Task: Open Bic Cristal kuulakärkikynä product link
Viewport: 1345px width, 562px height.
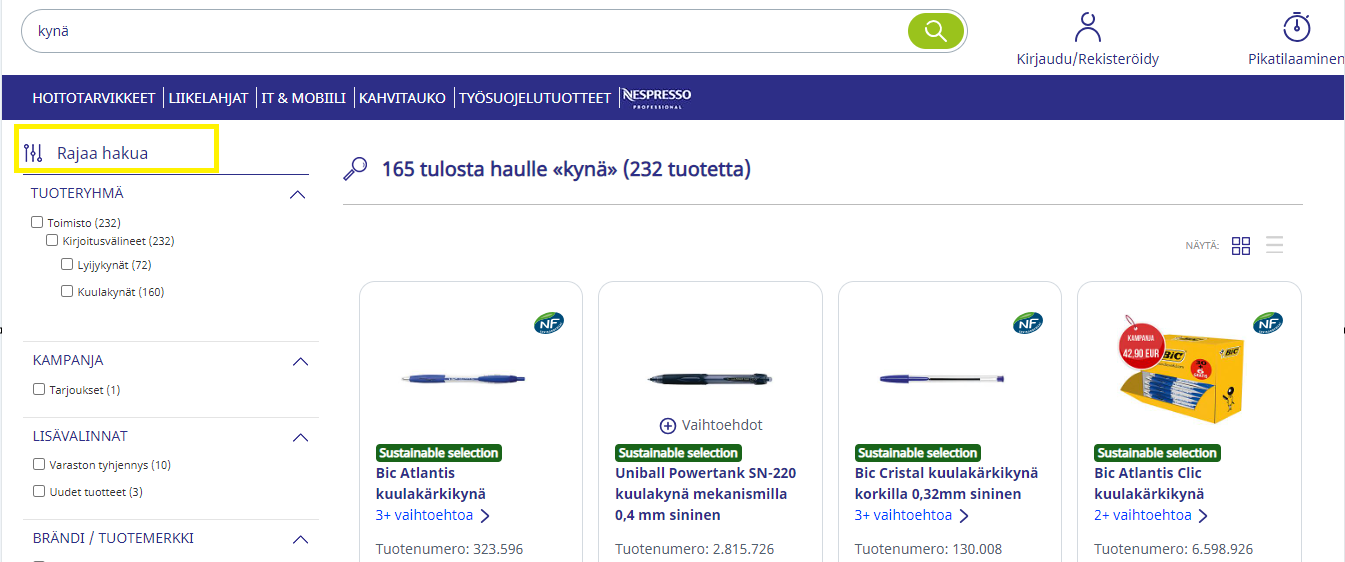Action: tap(946, 483)
